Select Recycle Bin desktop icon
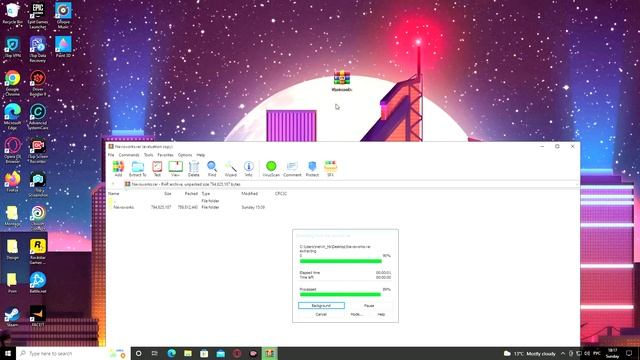The image size is (640, 360). (x=13, y=13)
